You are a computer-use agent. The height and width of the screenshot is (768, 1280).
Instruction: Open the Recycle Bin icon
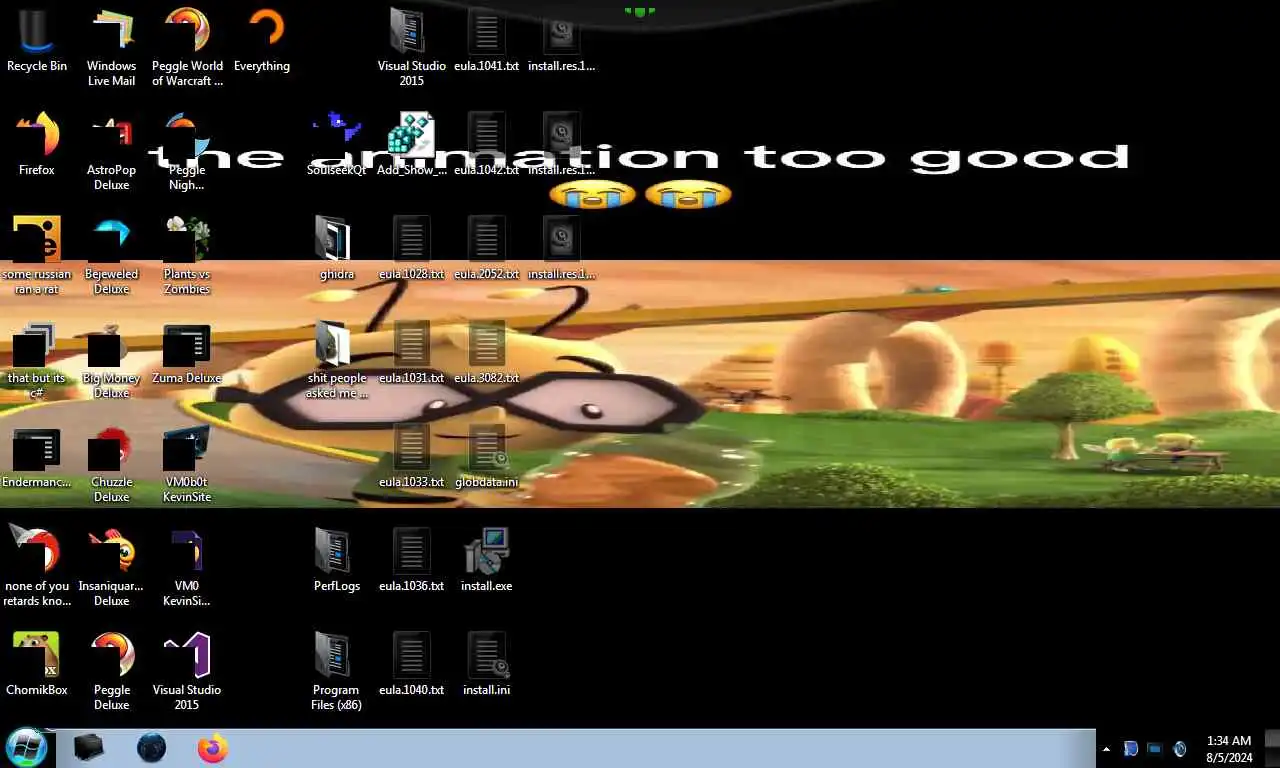[x=37, y=42]
